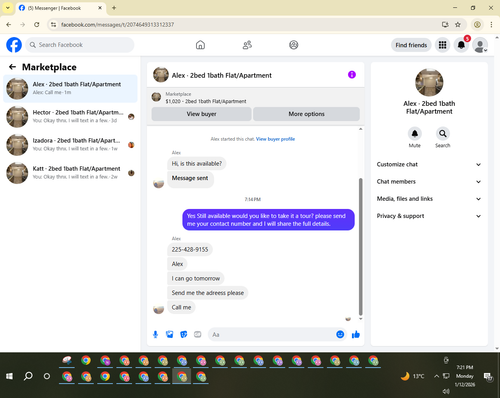Open the Groups icon in top navigation

click(294, 45)
